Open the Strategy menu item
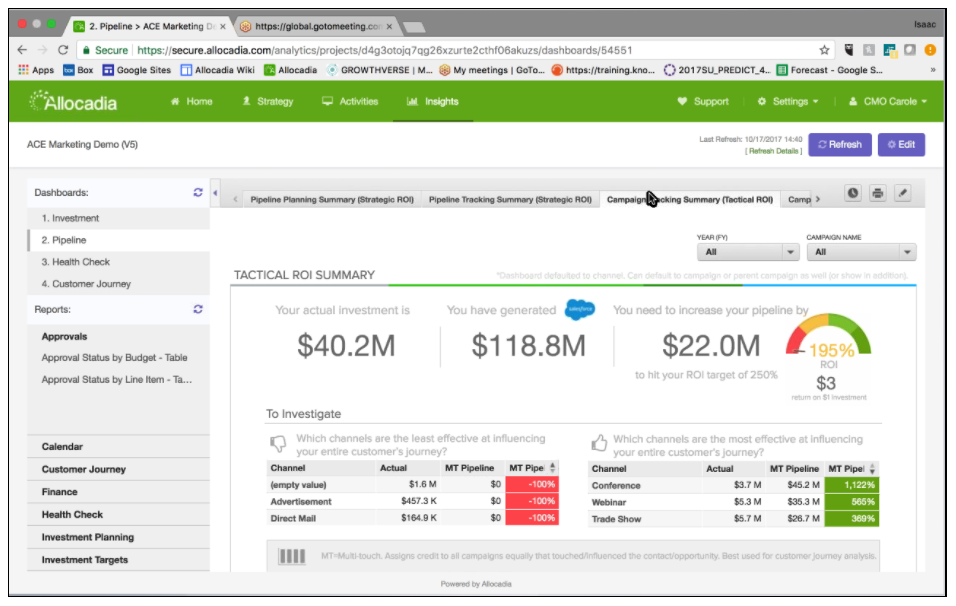 268,102
